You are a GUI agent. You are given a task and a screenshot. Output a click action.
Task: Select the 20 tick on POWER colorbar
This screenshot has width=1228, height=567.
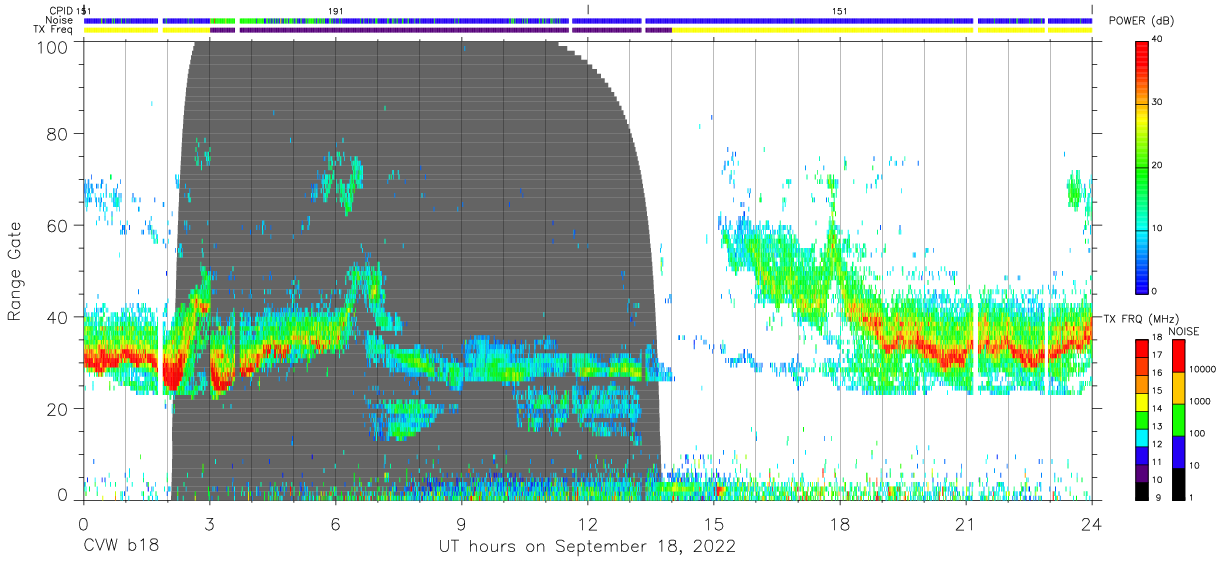[1158, 165]
